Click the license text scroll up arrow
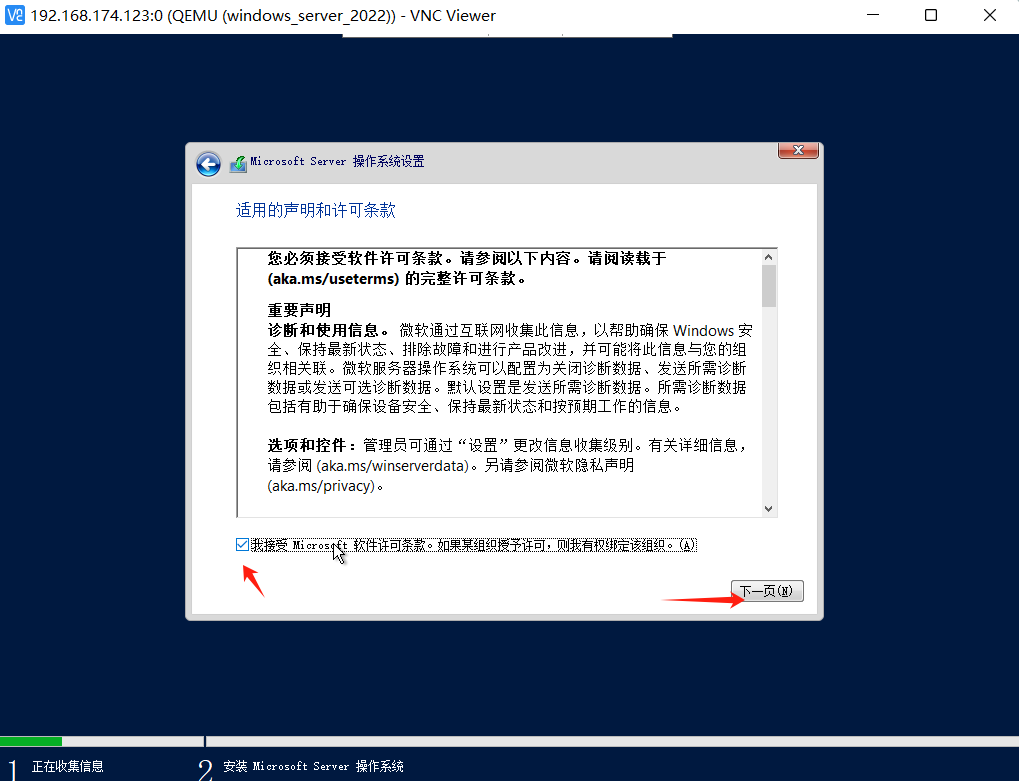The height and width of the screenshot is (781, 1019). [x=769, y=257]
